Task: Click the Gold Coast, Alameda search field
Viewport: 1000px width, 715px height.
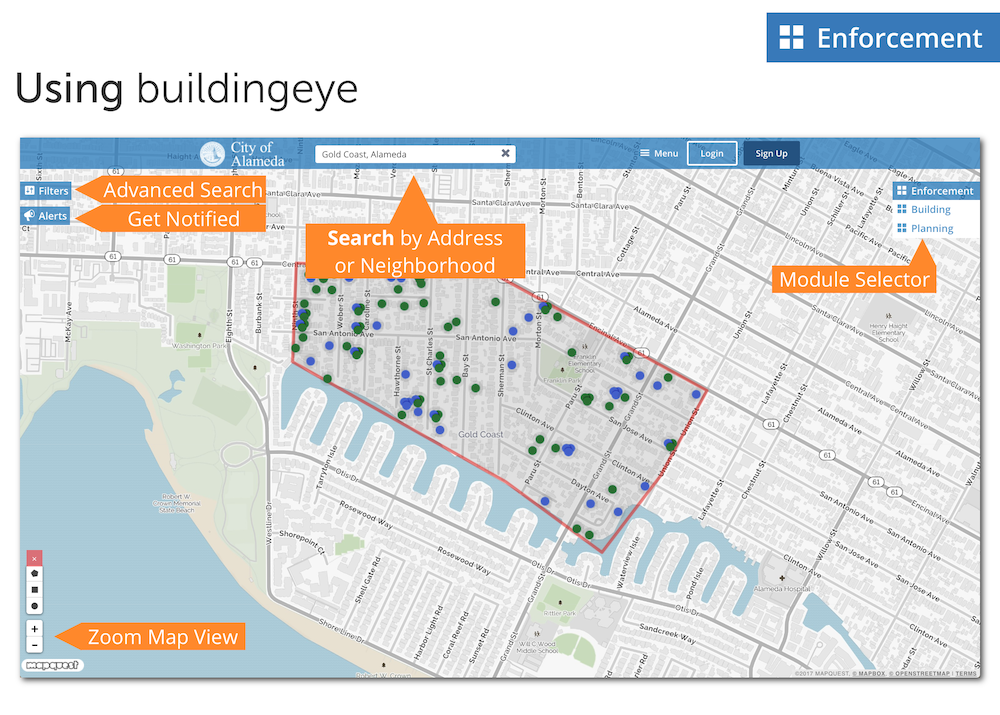Action: tap(415, 154)
